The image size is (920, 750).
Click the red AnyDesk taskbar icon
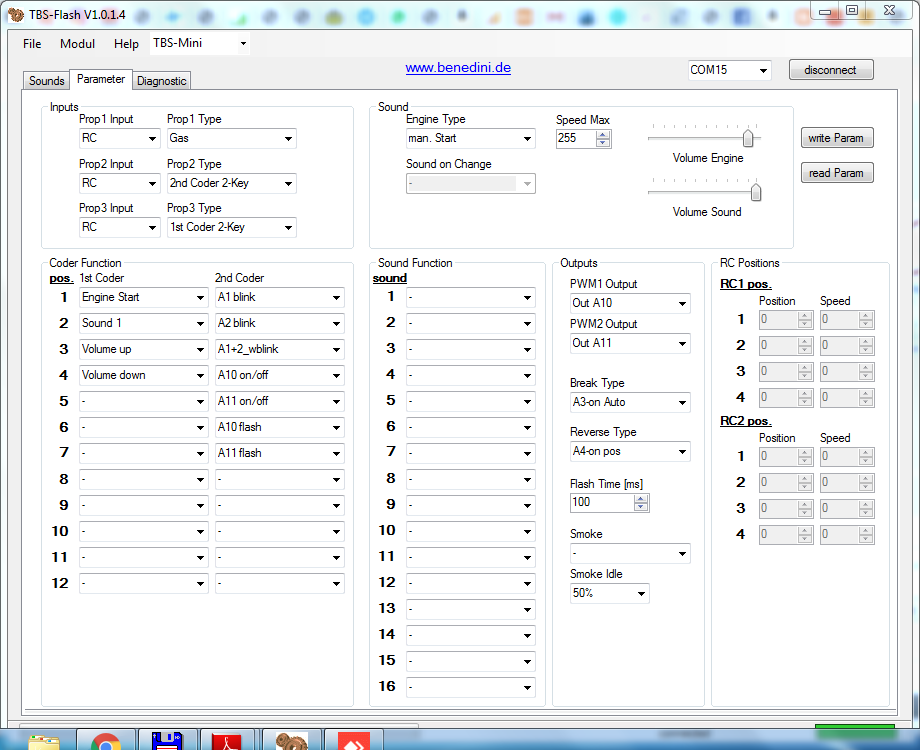click(x=353, y=742)
